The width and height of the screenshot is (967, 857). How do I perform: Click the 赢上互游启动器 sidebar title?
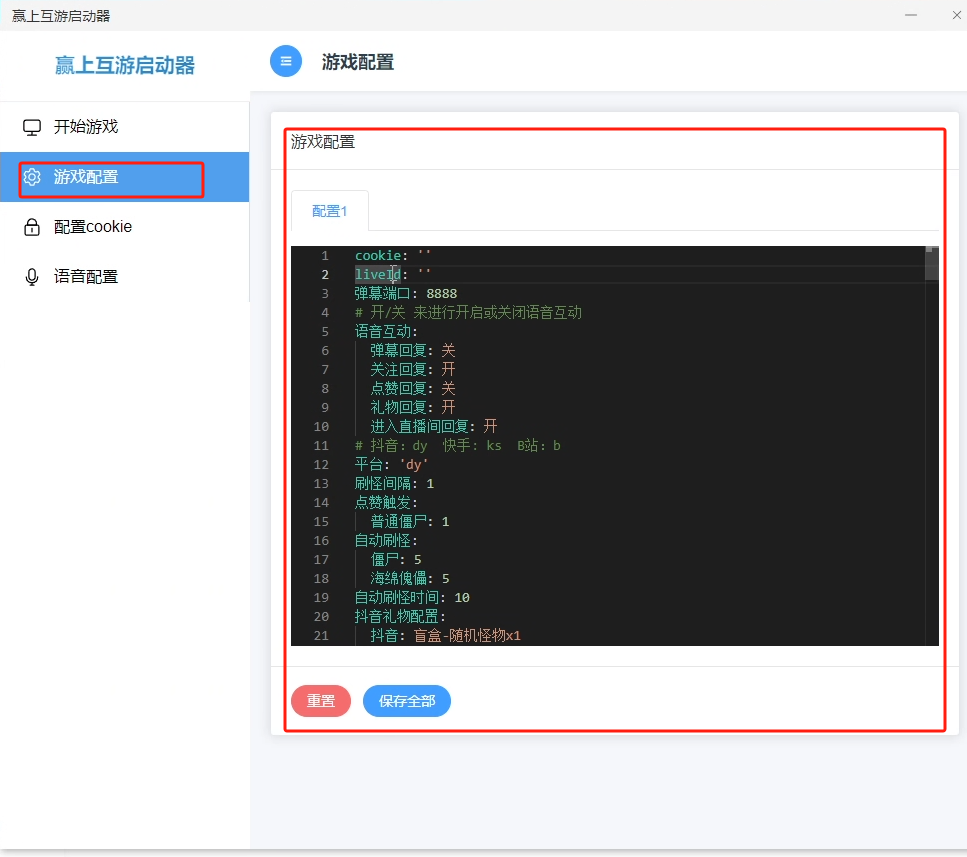click(x=125, y=66)
